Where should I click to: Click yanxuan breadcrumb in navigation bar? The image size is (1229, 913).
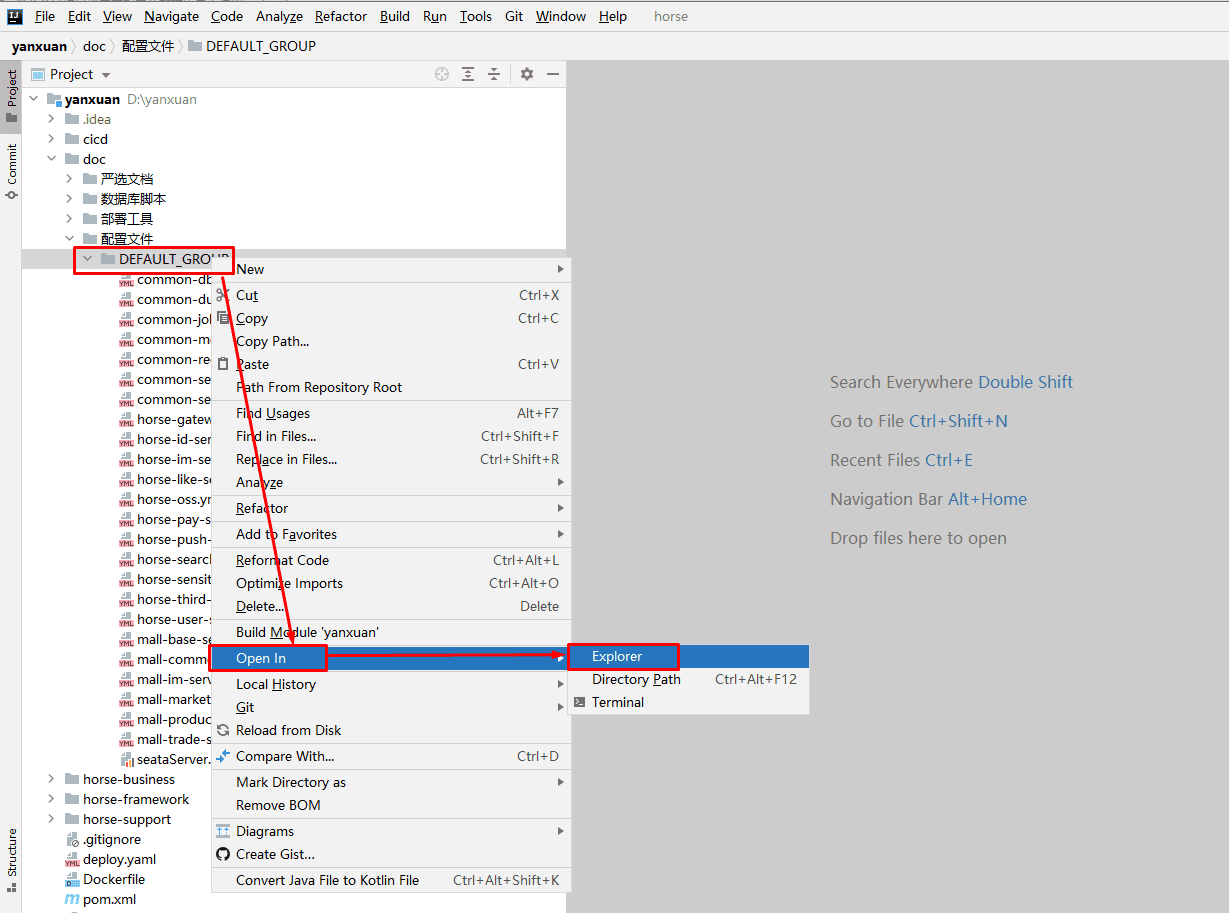[39, 46]
